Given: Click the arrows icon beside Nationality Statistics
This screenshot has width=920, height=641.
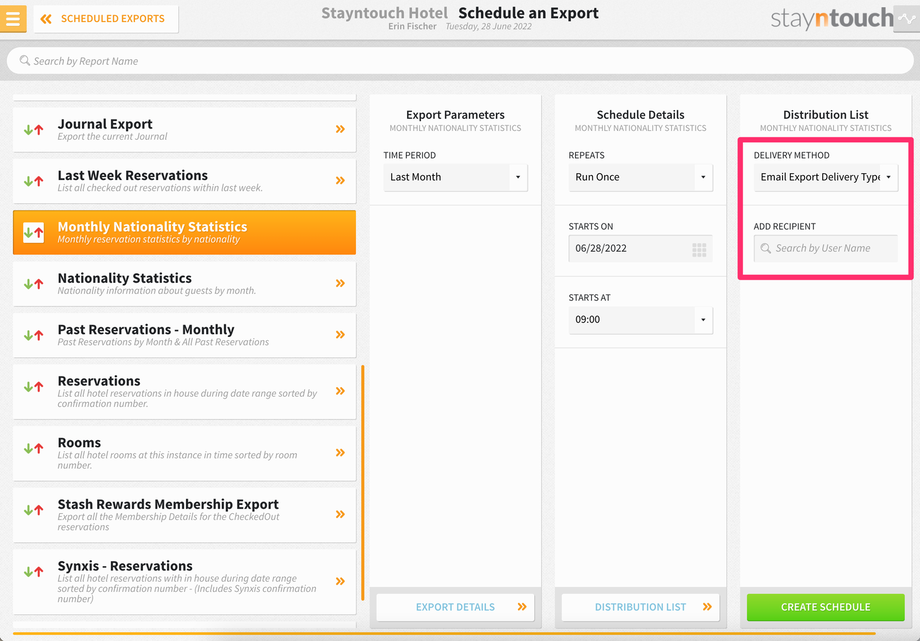Looking at the screenshot, I should (x=33, y=284).
